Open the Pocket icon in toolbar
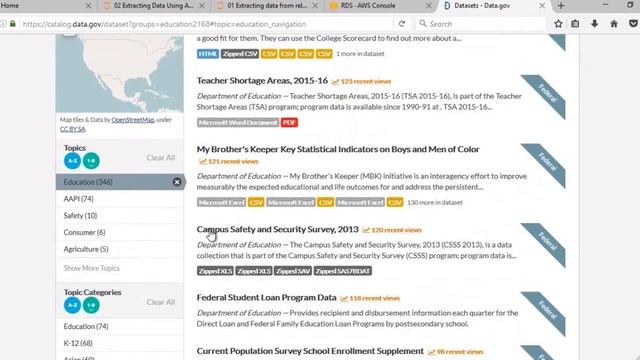Image resolution: width=640 pixels, height=360 pixels. coord(633,24)
